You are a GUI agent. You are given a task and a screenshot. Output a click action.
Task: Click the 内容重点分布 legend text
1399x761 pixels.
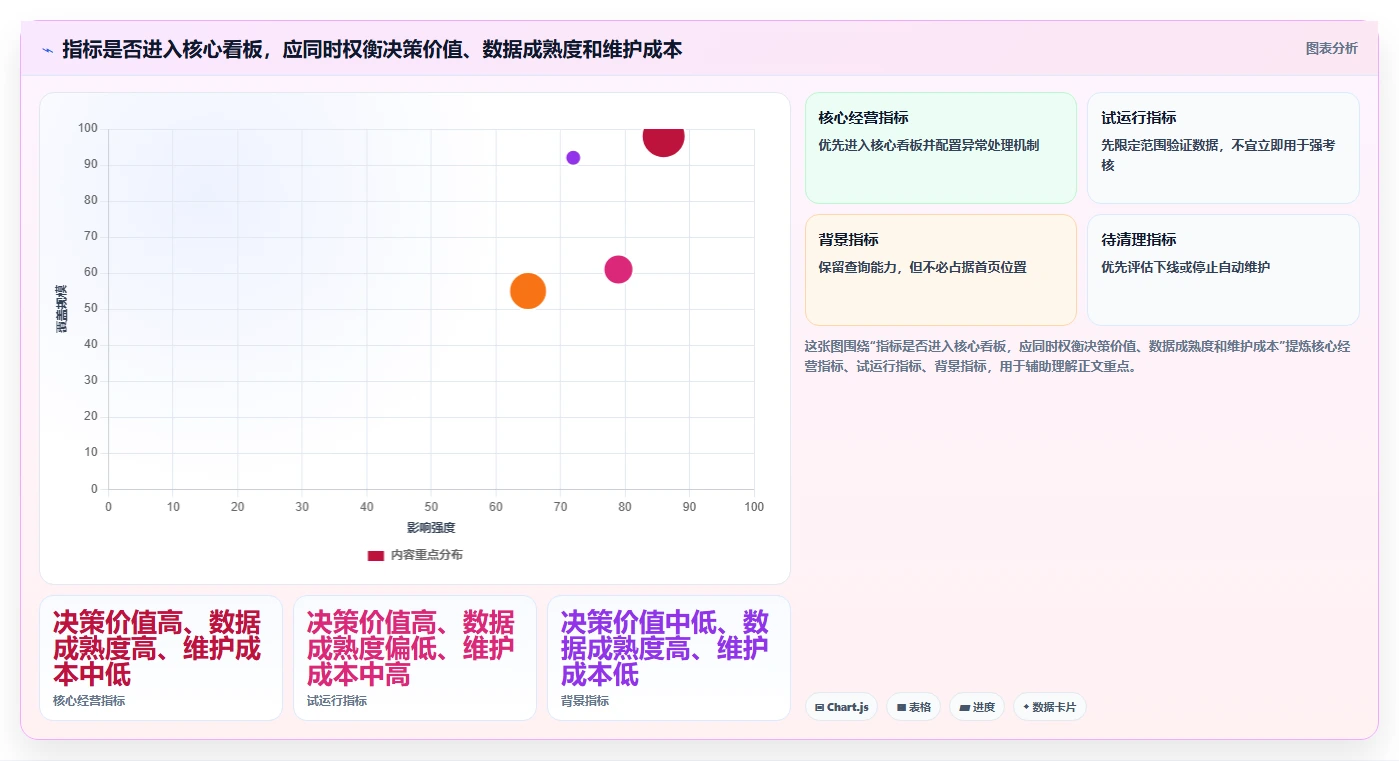(x=426, y=555)
